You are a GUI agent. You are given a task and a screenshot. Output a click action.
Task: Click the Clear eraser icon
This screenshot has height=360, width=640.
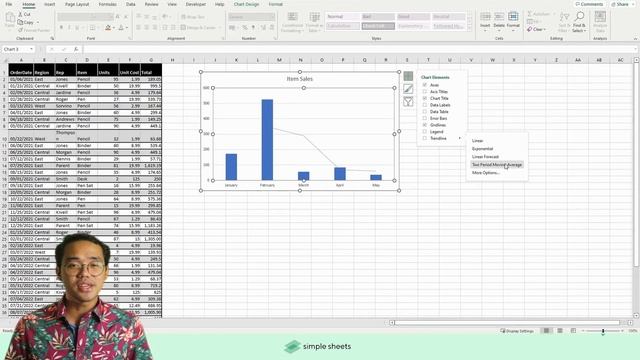(x=529, y=29)
